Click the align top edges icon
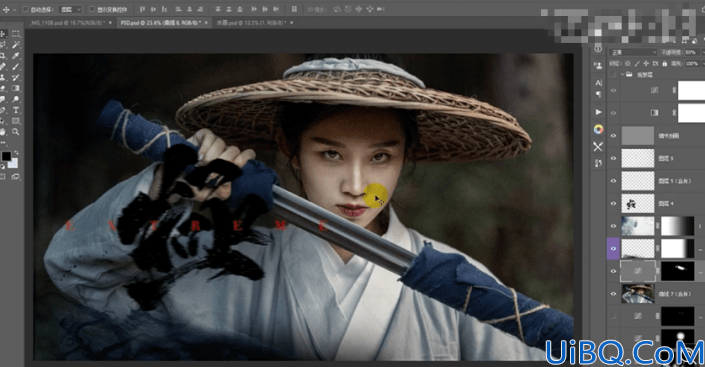The image size is (705, 367). pos(143,9)
